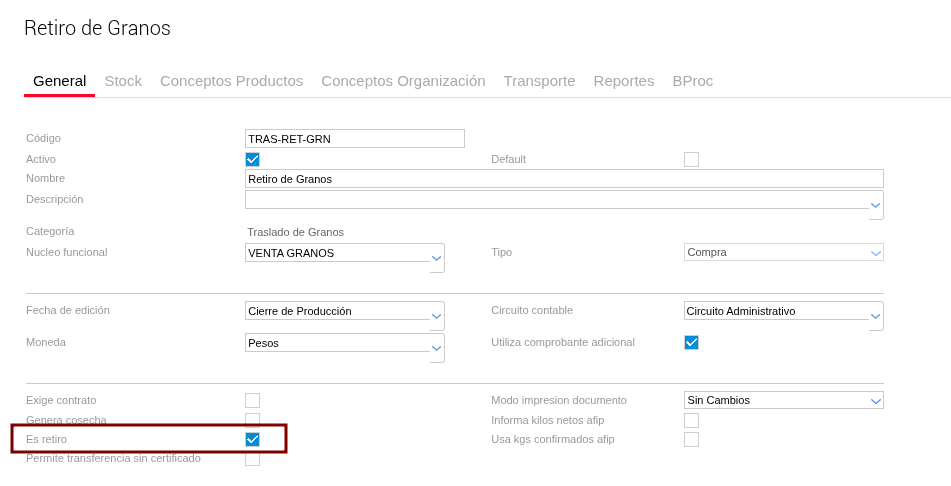Click the Traslado de Granos category text

pyautogui.click(x=295, y=232)
